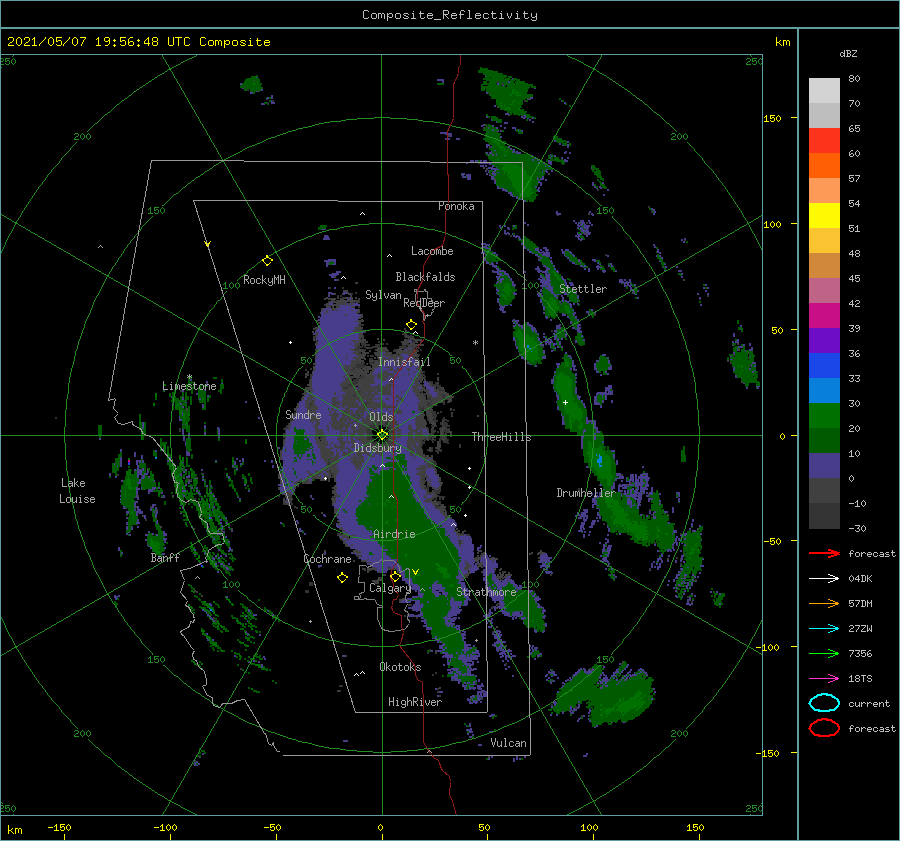Click the orange 57DM arrow icon

[824, 603]
